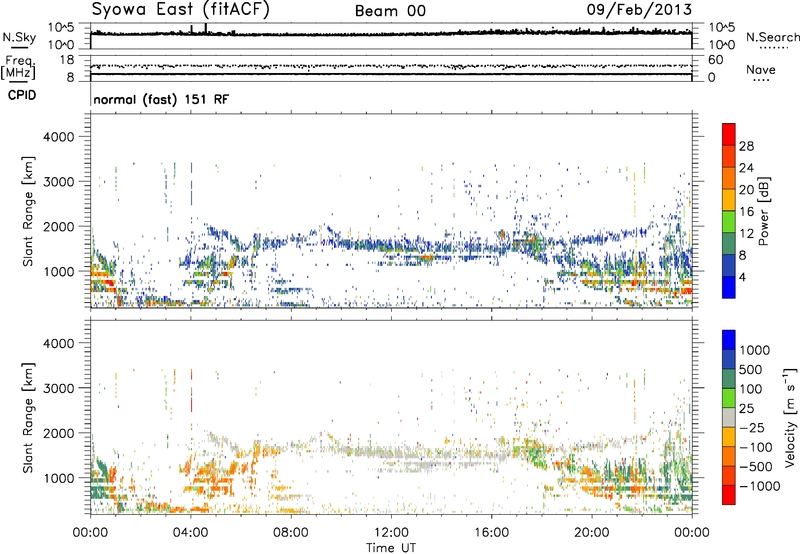Viewport: 800px width, 554px height.
Task: Click the 'N.Search' legend label
Action: 772,37
